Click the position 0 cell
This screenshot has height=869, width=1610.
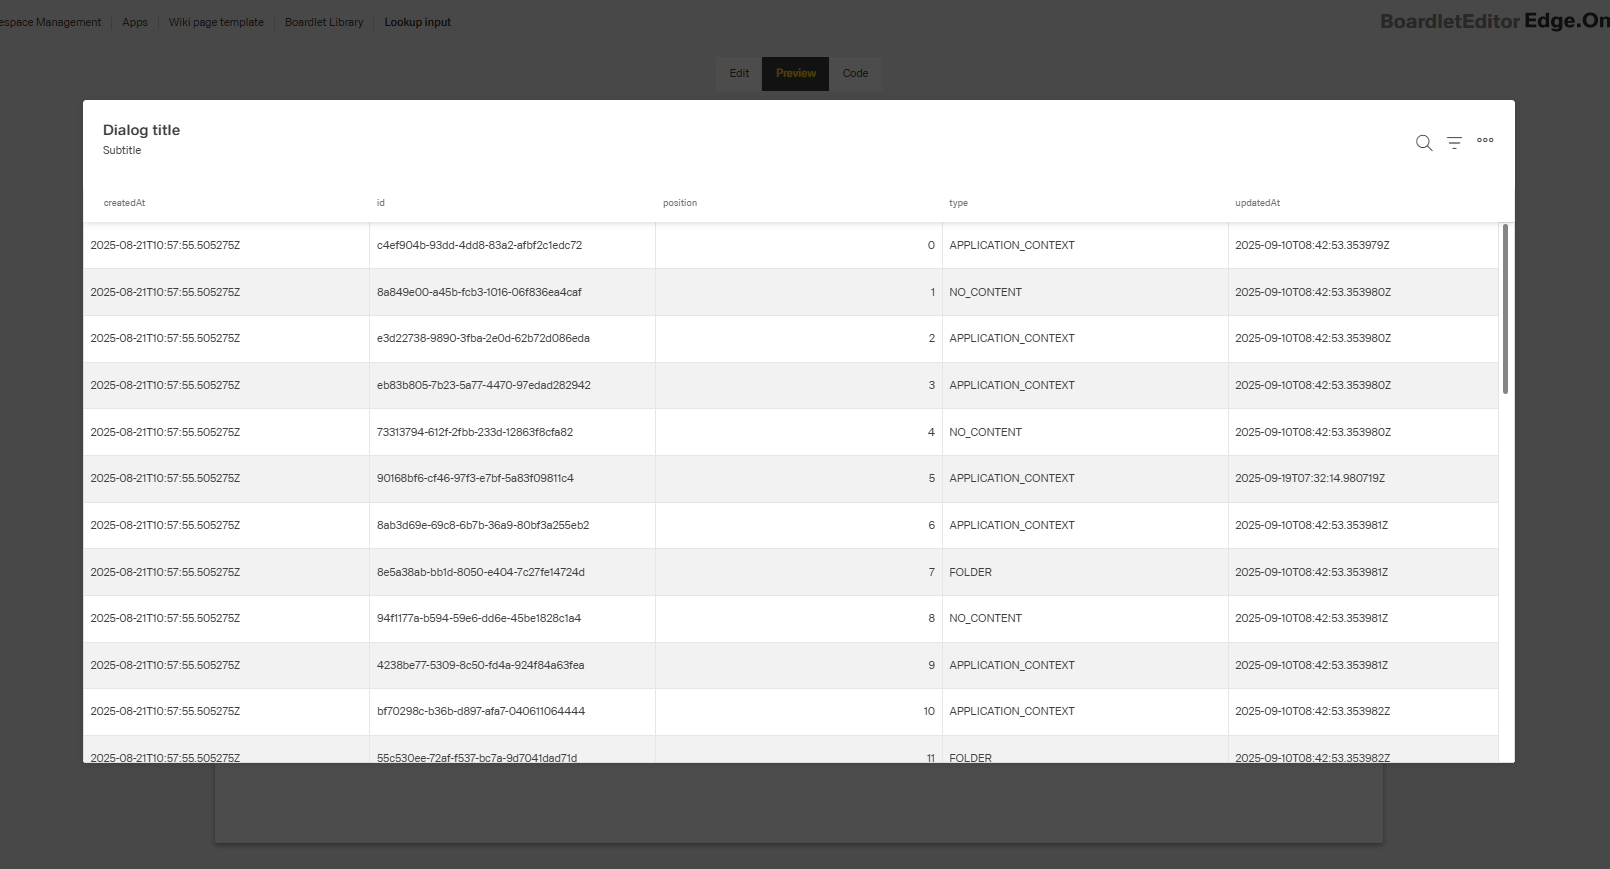(799, 245)
